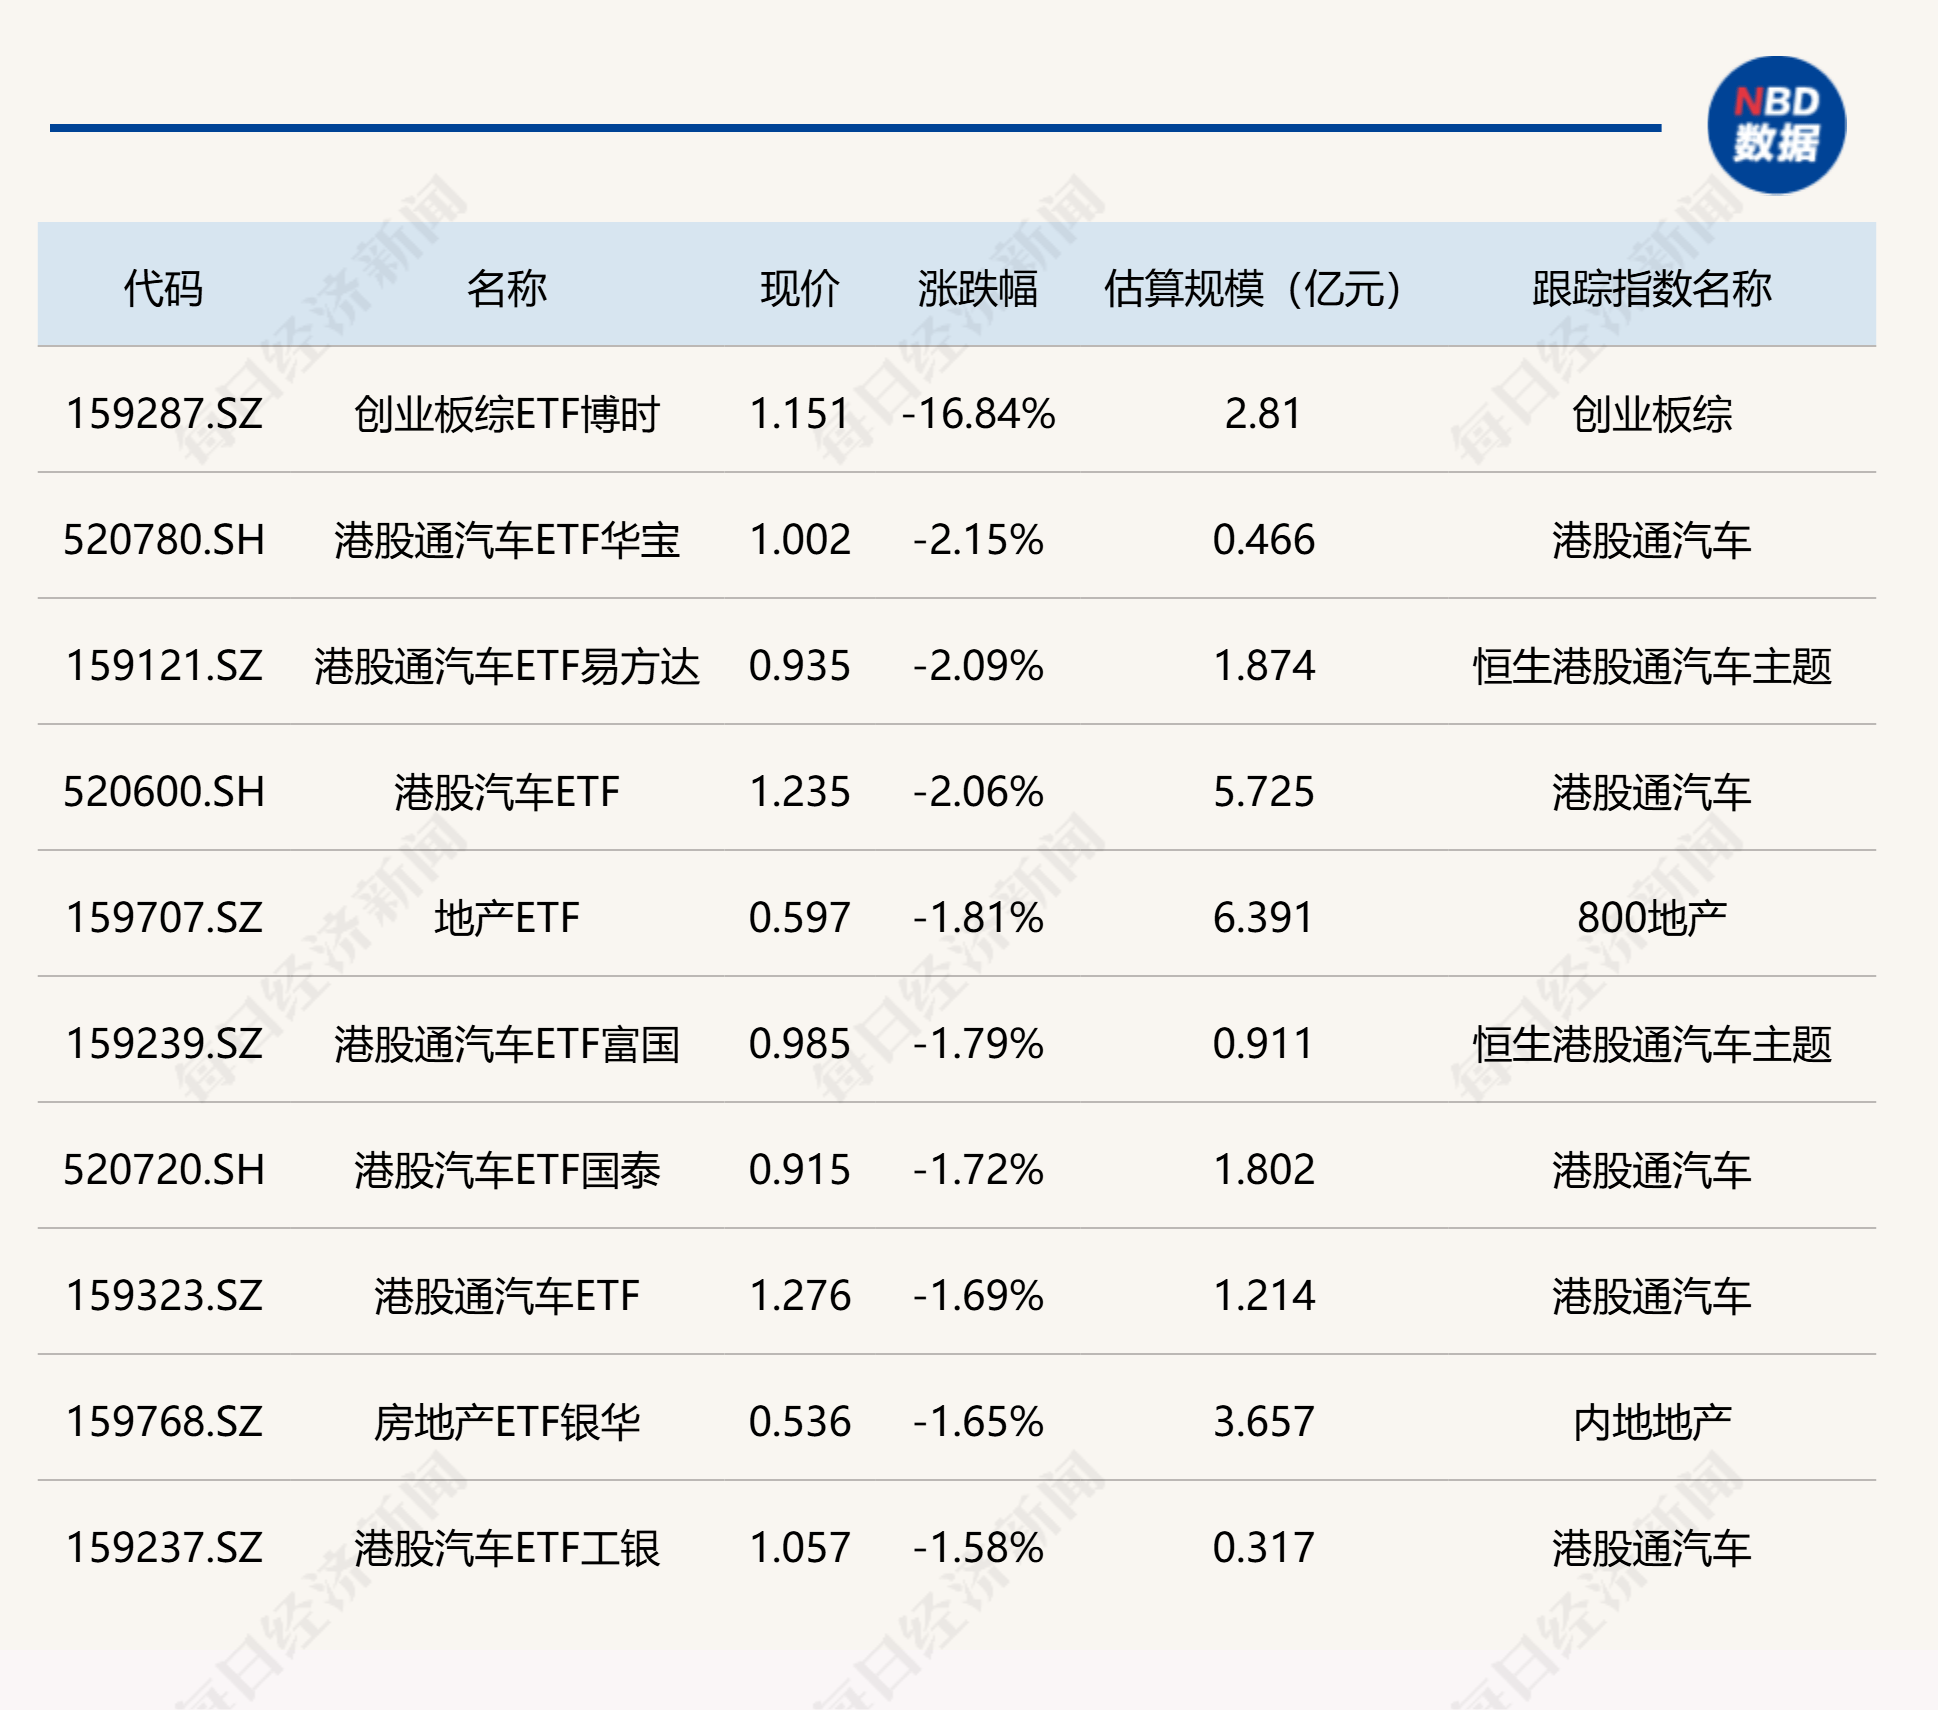The image size is (1938, 1710).
Task: Click the 涨跌幅 column header
Action: click(x=977, y=288)
